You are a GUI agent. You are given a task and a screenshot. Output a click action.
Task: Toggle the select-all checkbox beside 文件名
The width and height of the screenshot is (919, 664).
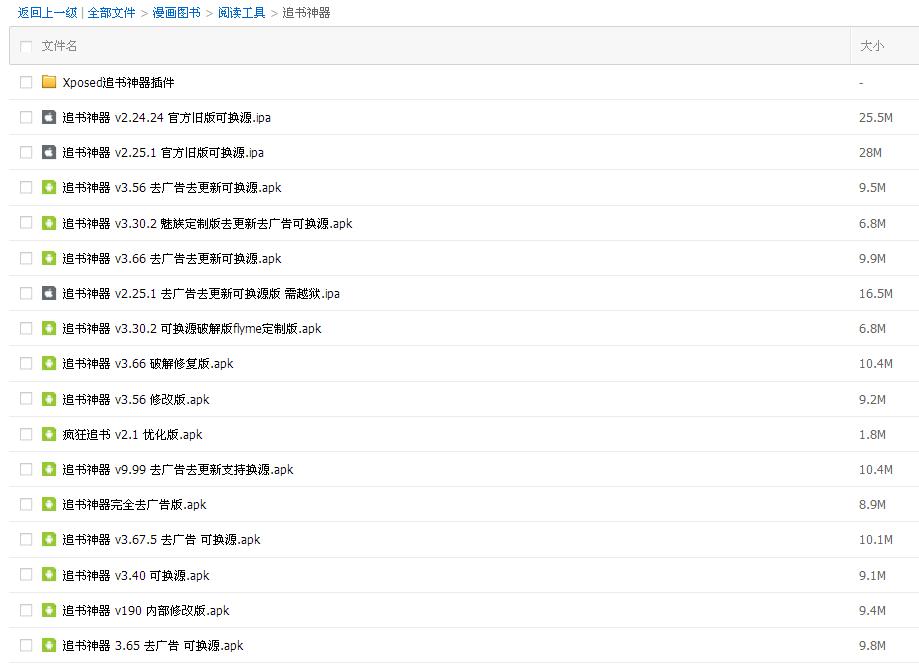point(26,46)
